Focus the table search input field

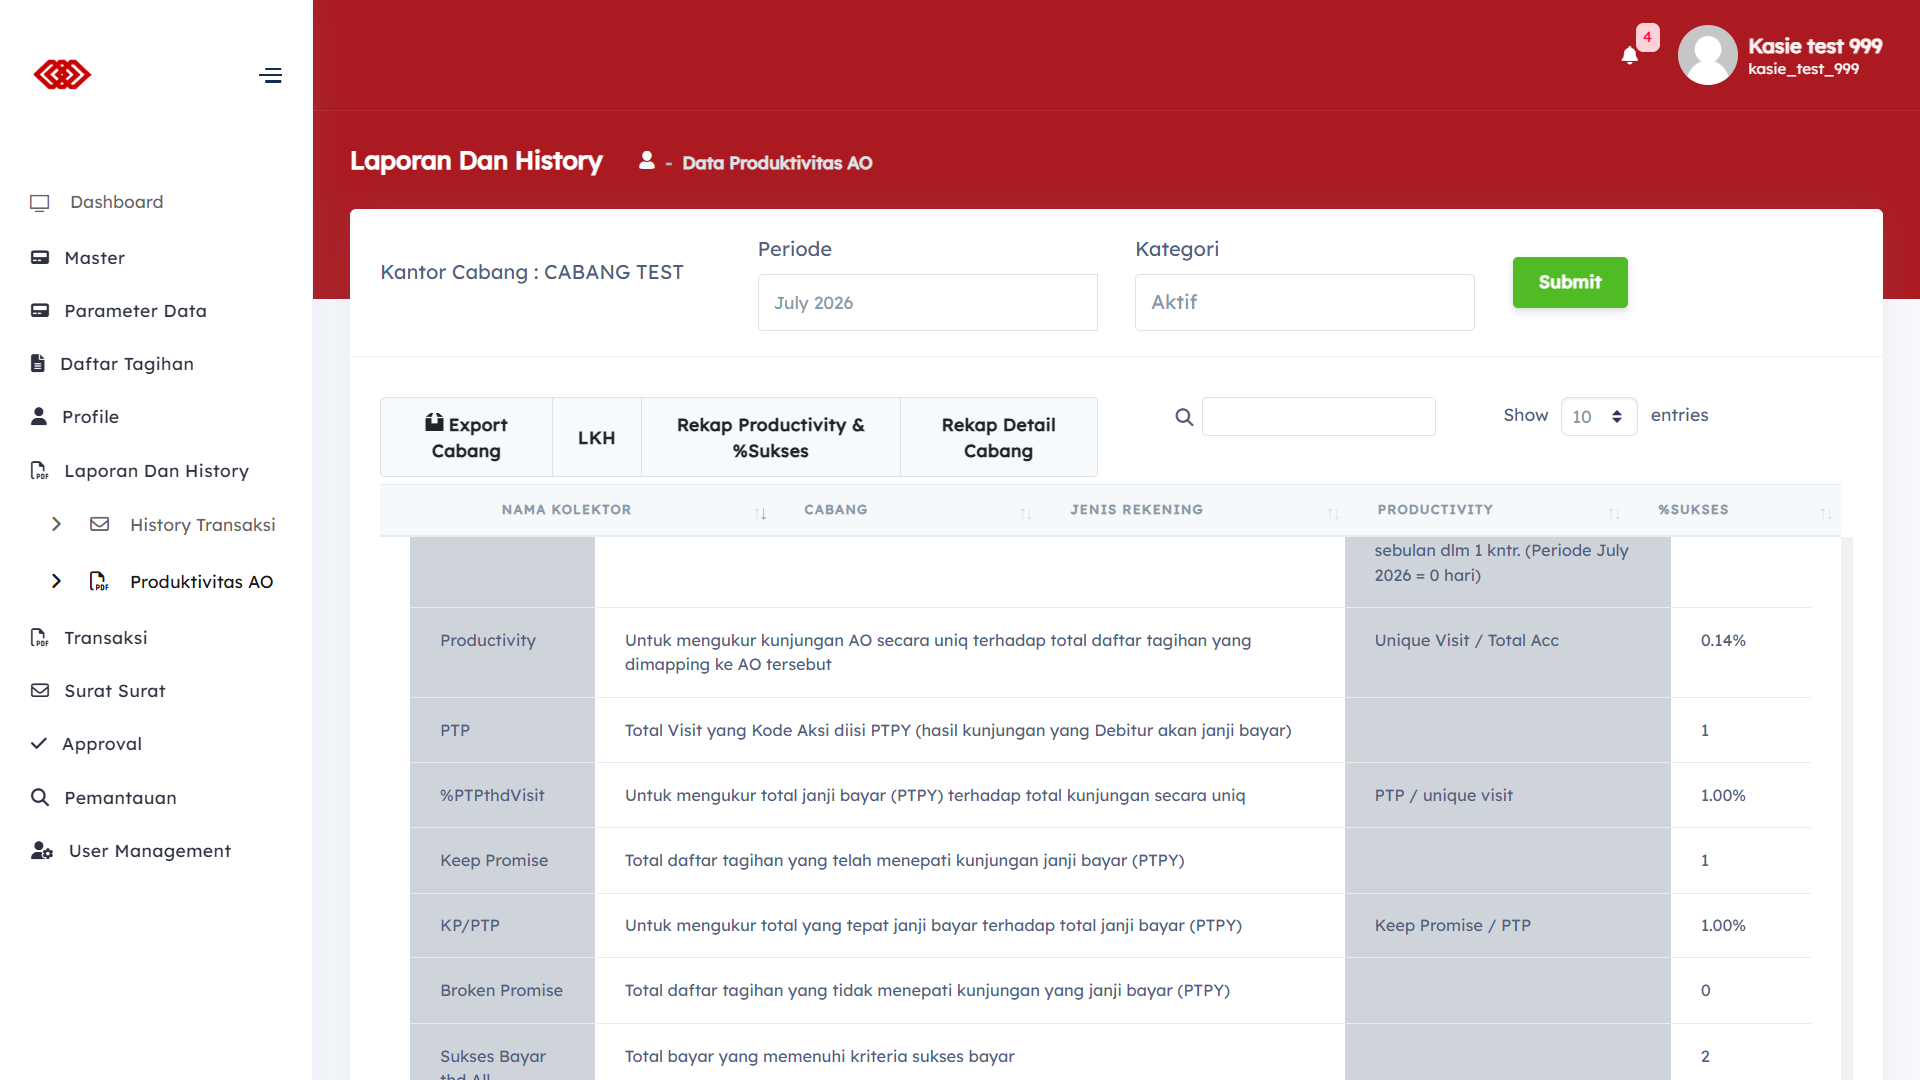click(x=1318, y=417)
